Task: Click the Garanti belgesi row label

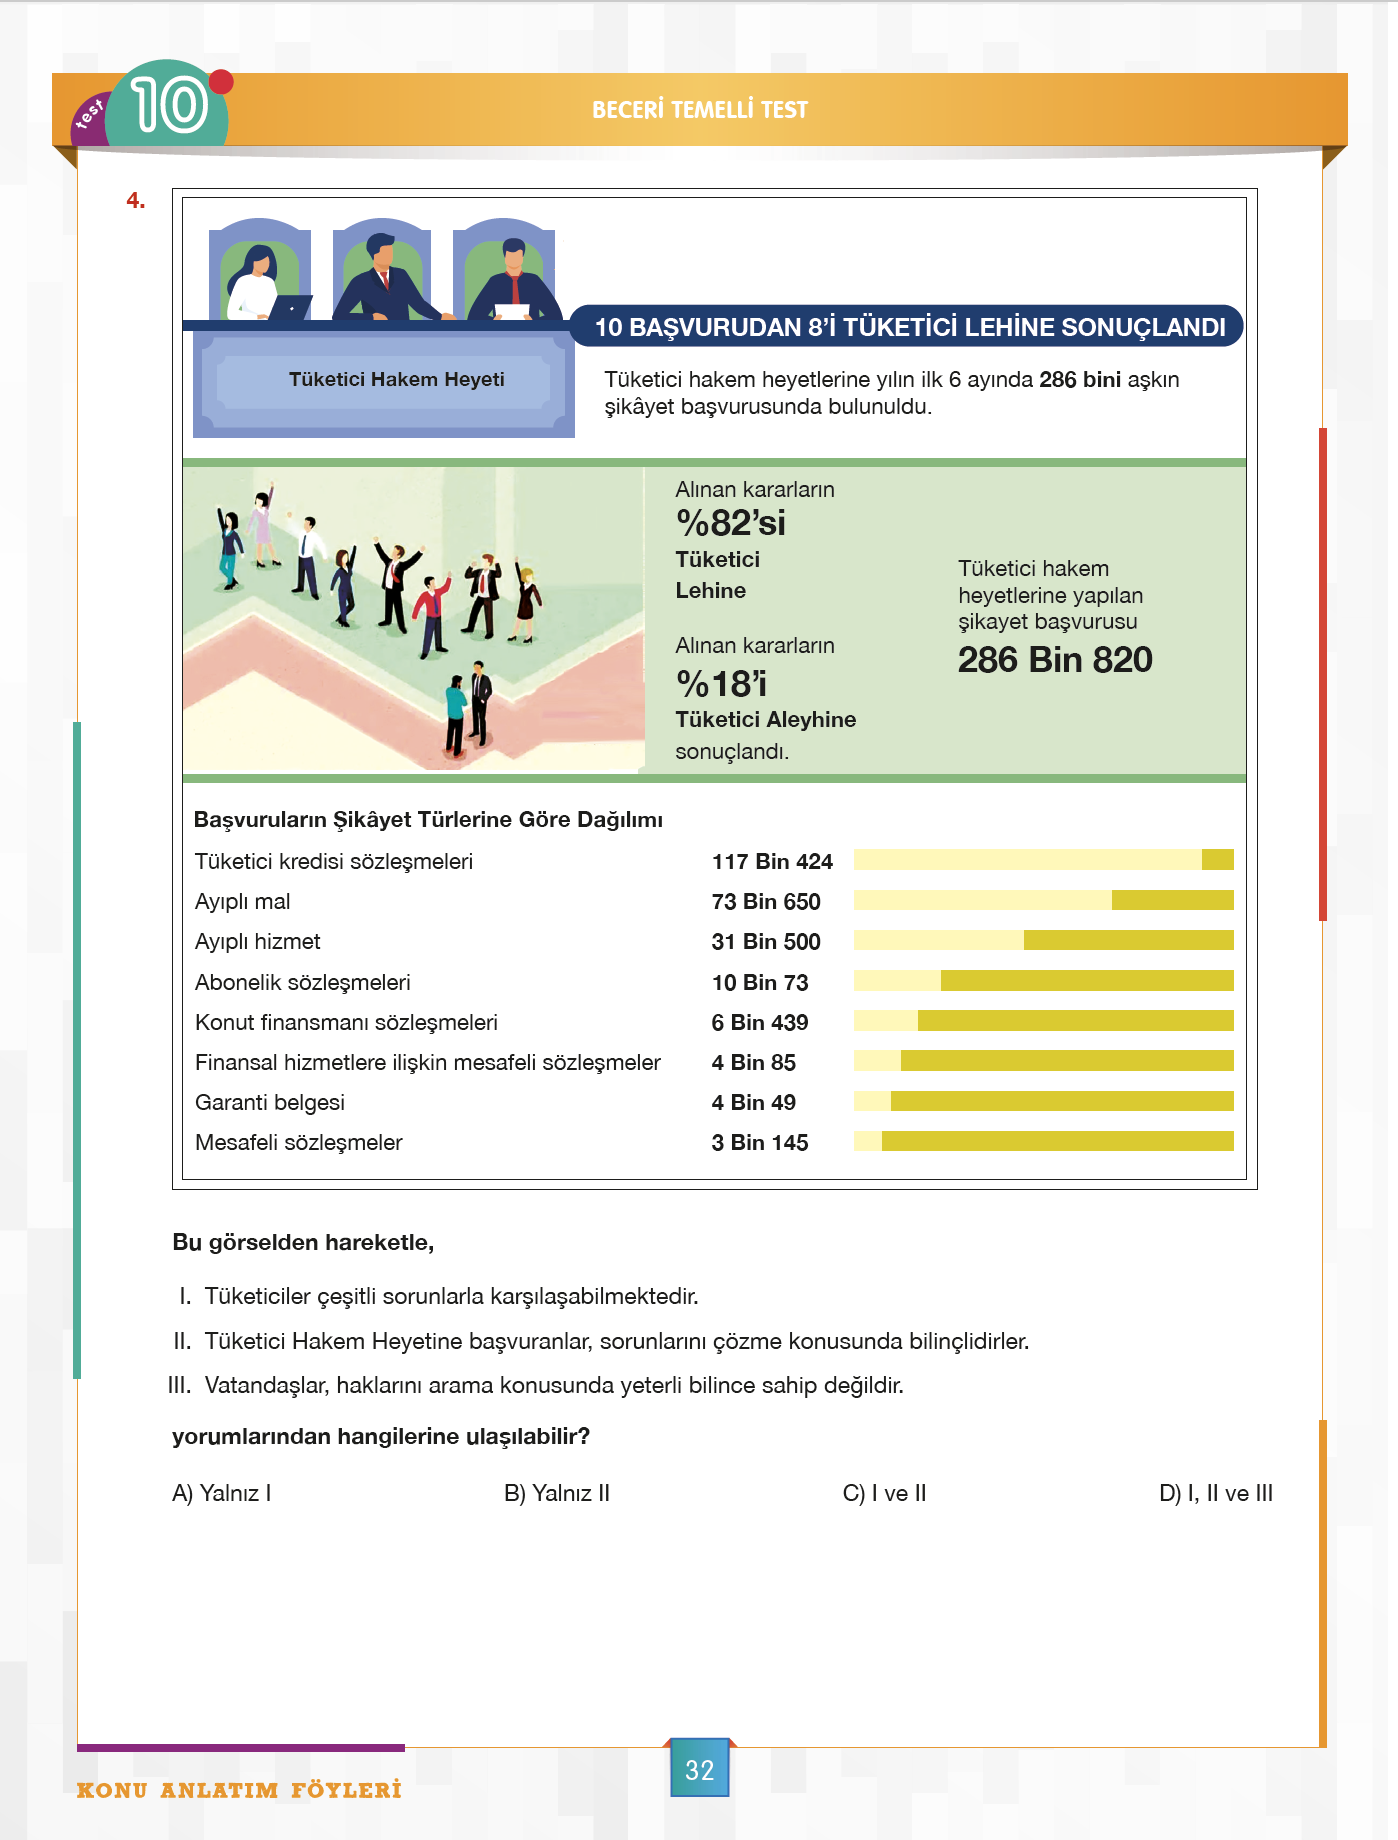Action: pos(270,1103)
